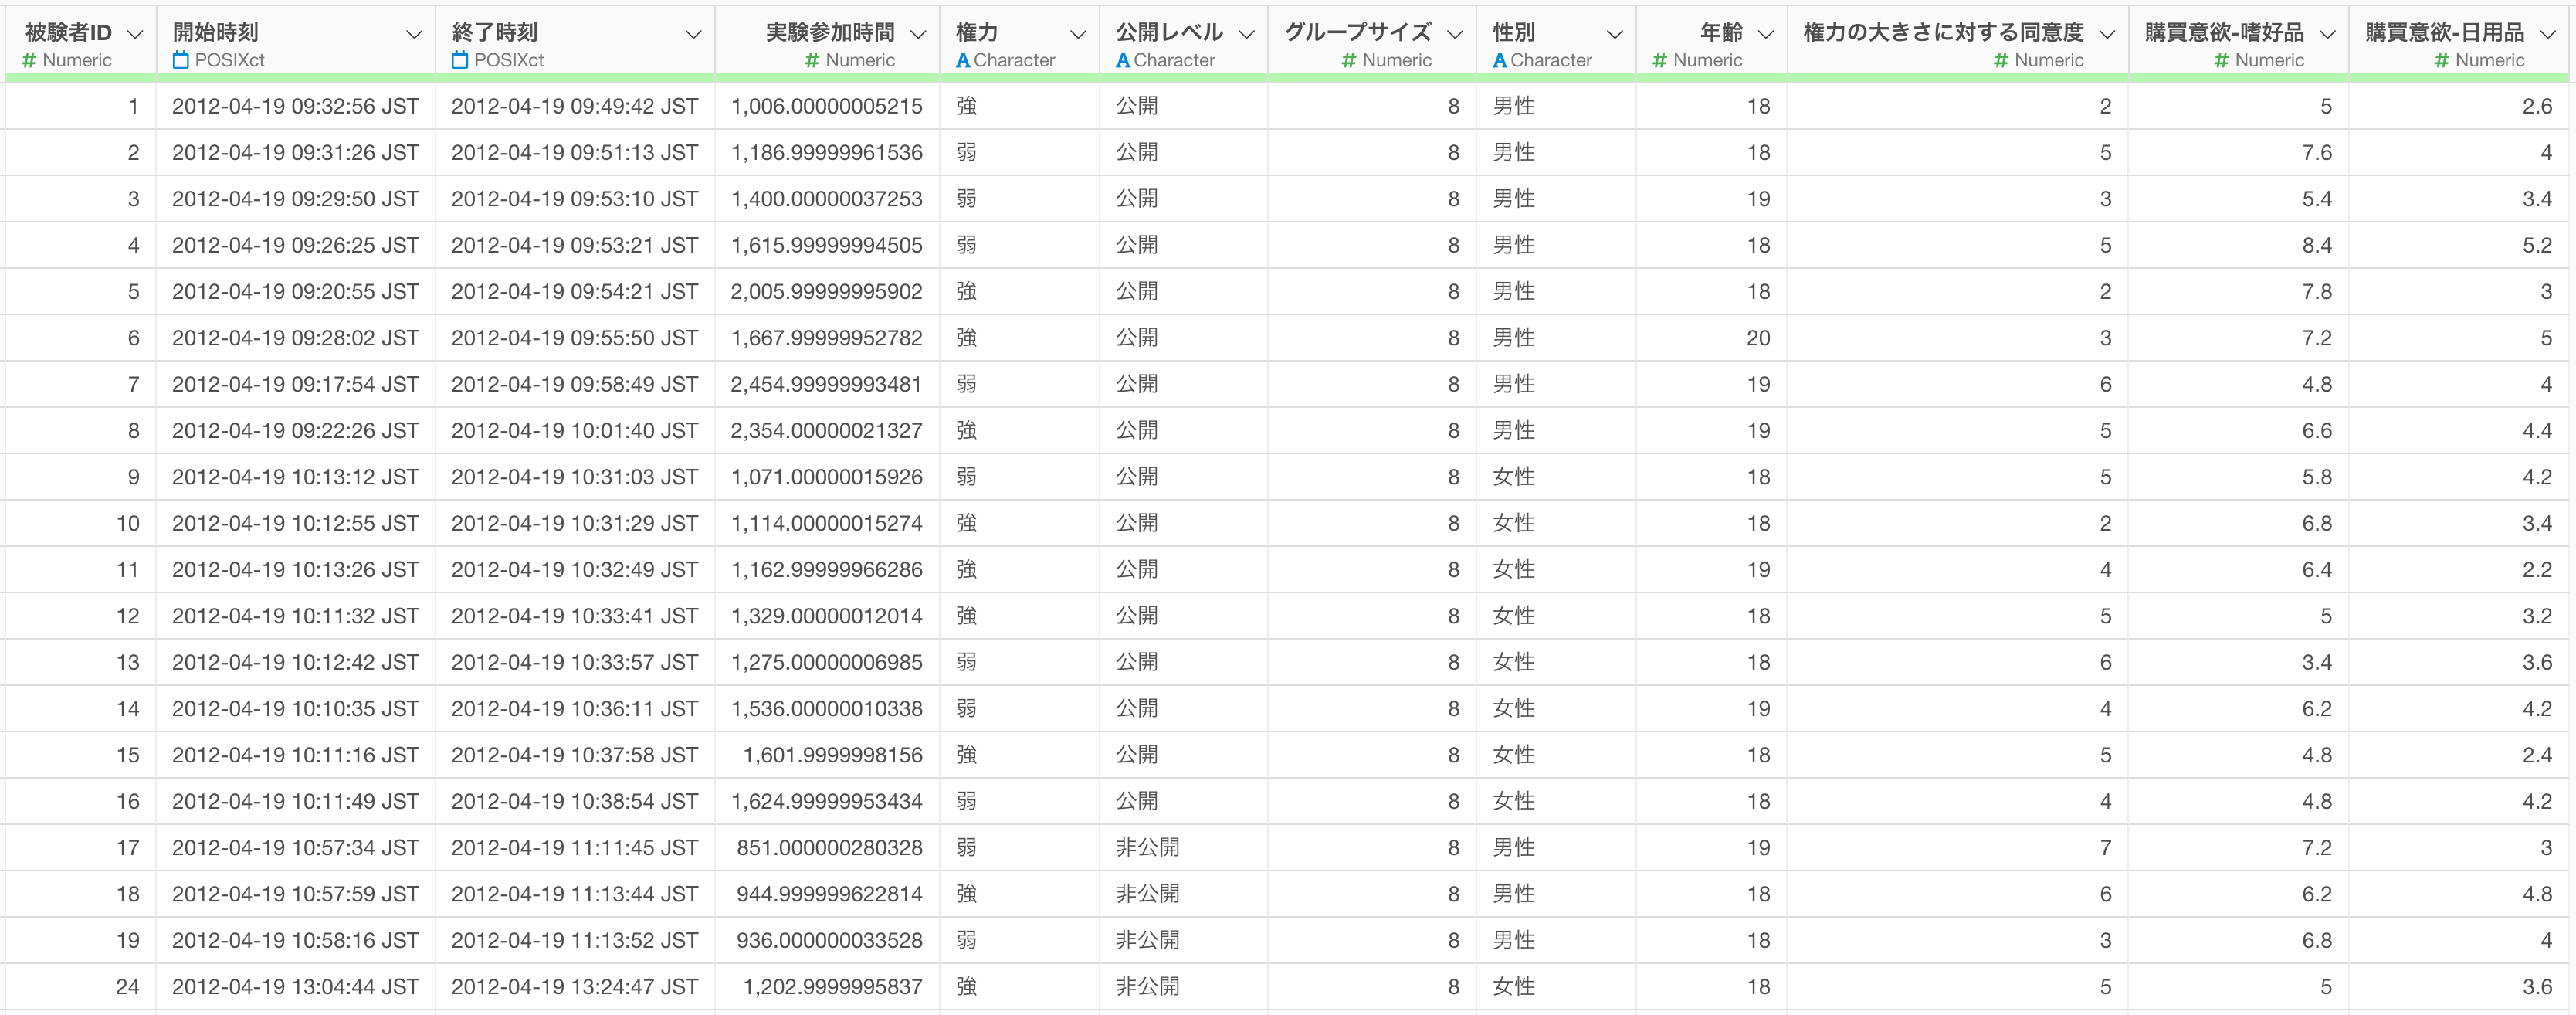Select the 実験参加時間 column header
The height and width of the screenshot is (1015, 2576).
[x=830, y=32]
